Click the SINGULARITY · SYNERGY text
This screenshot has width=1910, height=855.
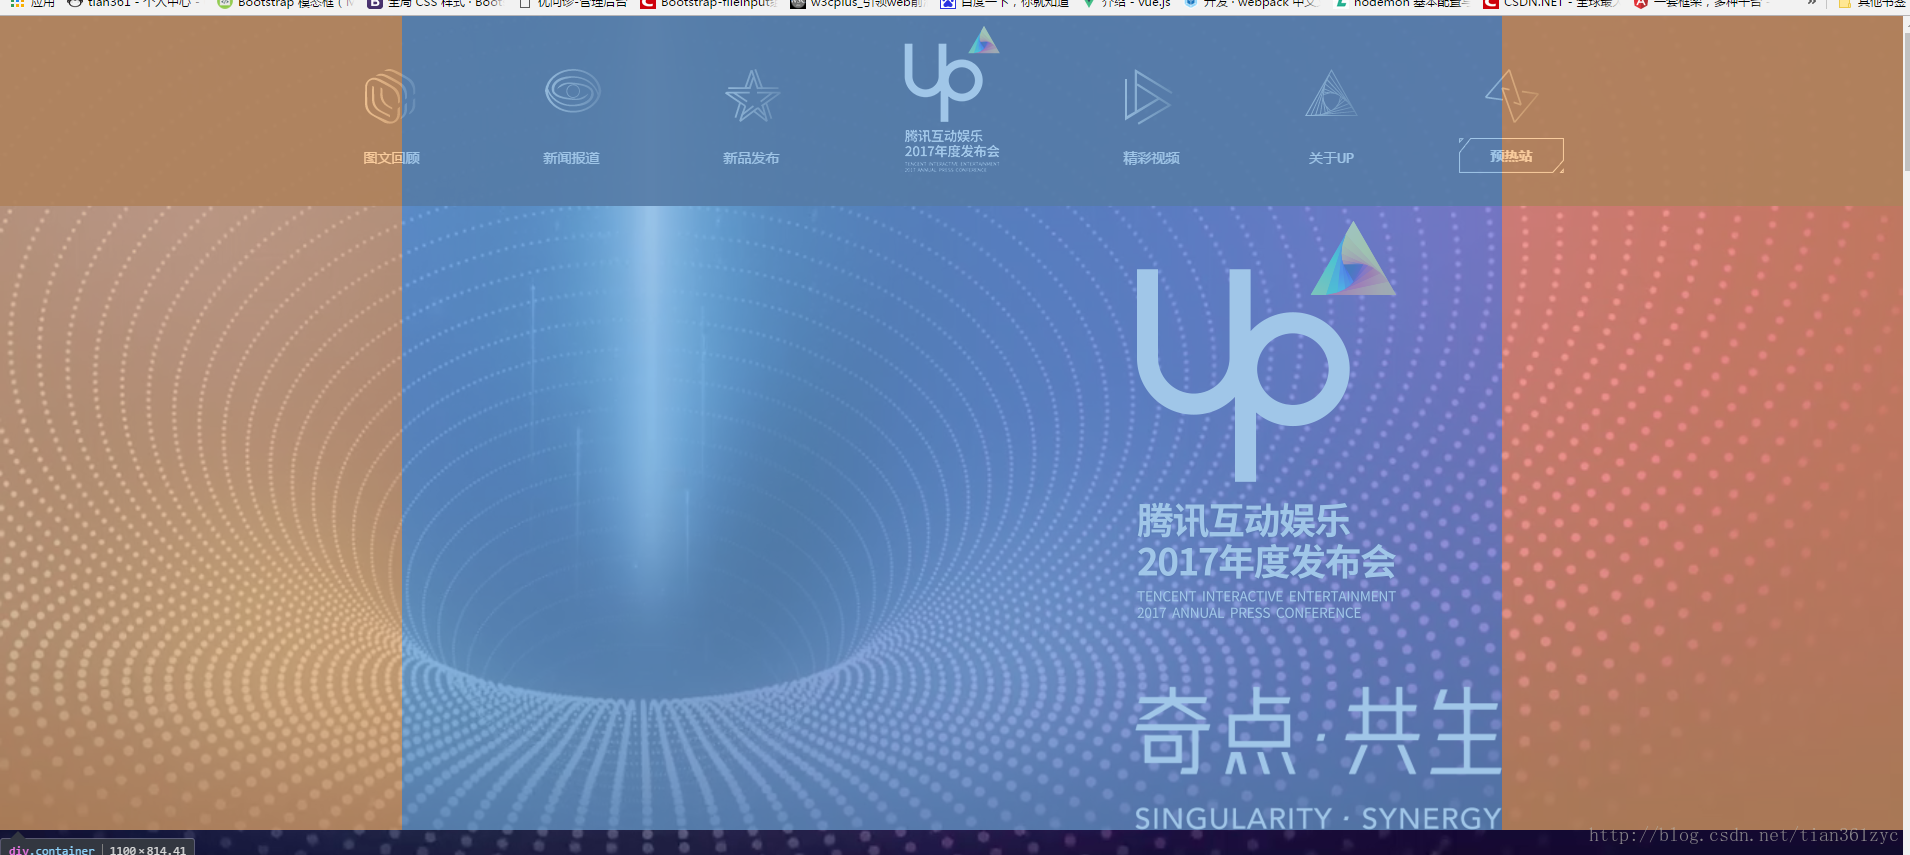coord(1318,818)
